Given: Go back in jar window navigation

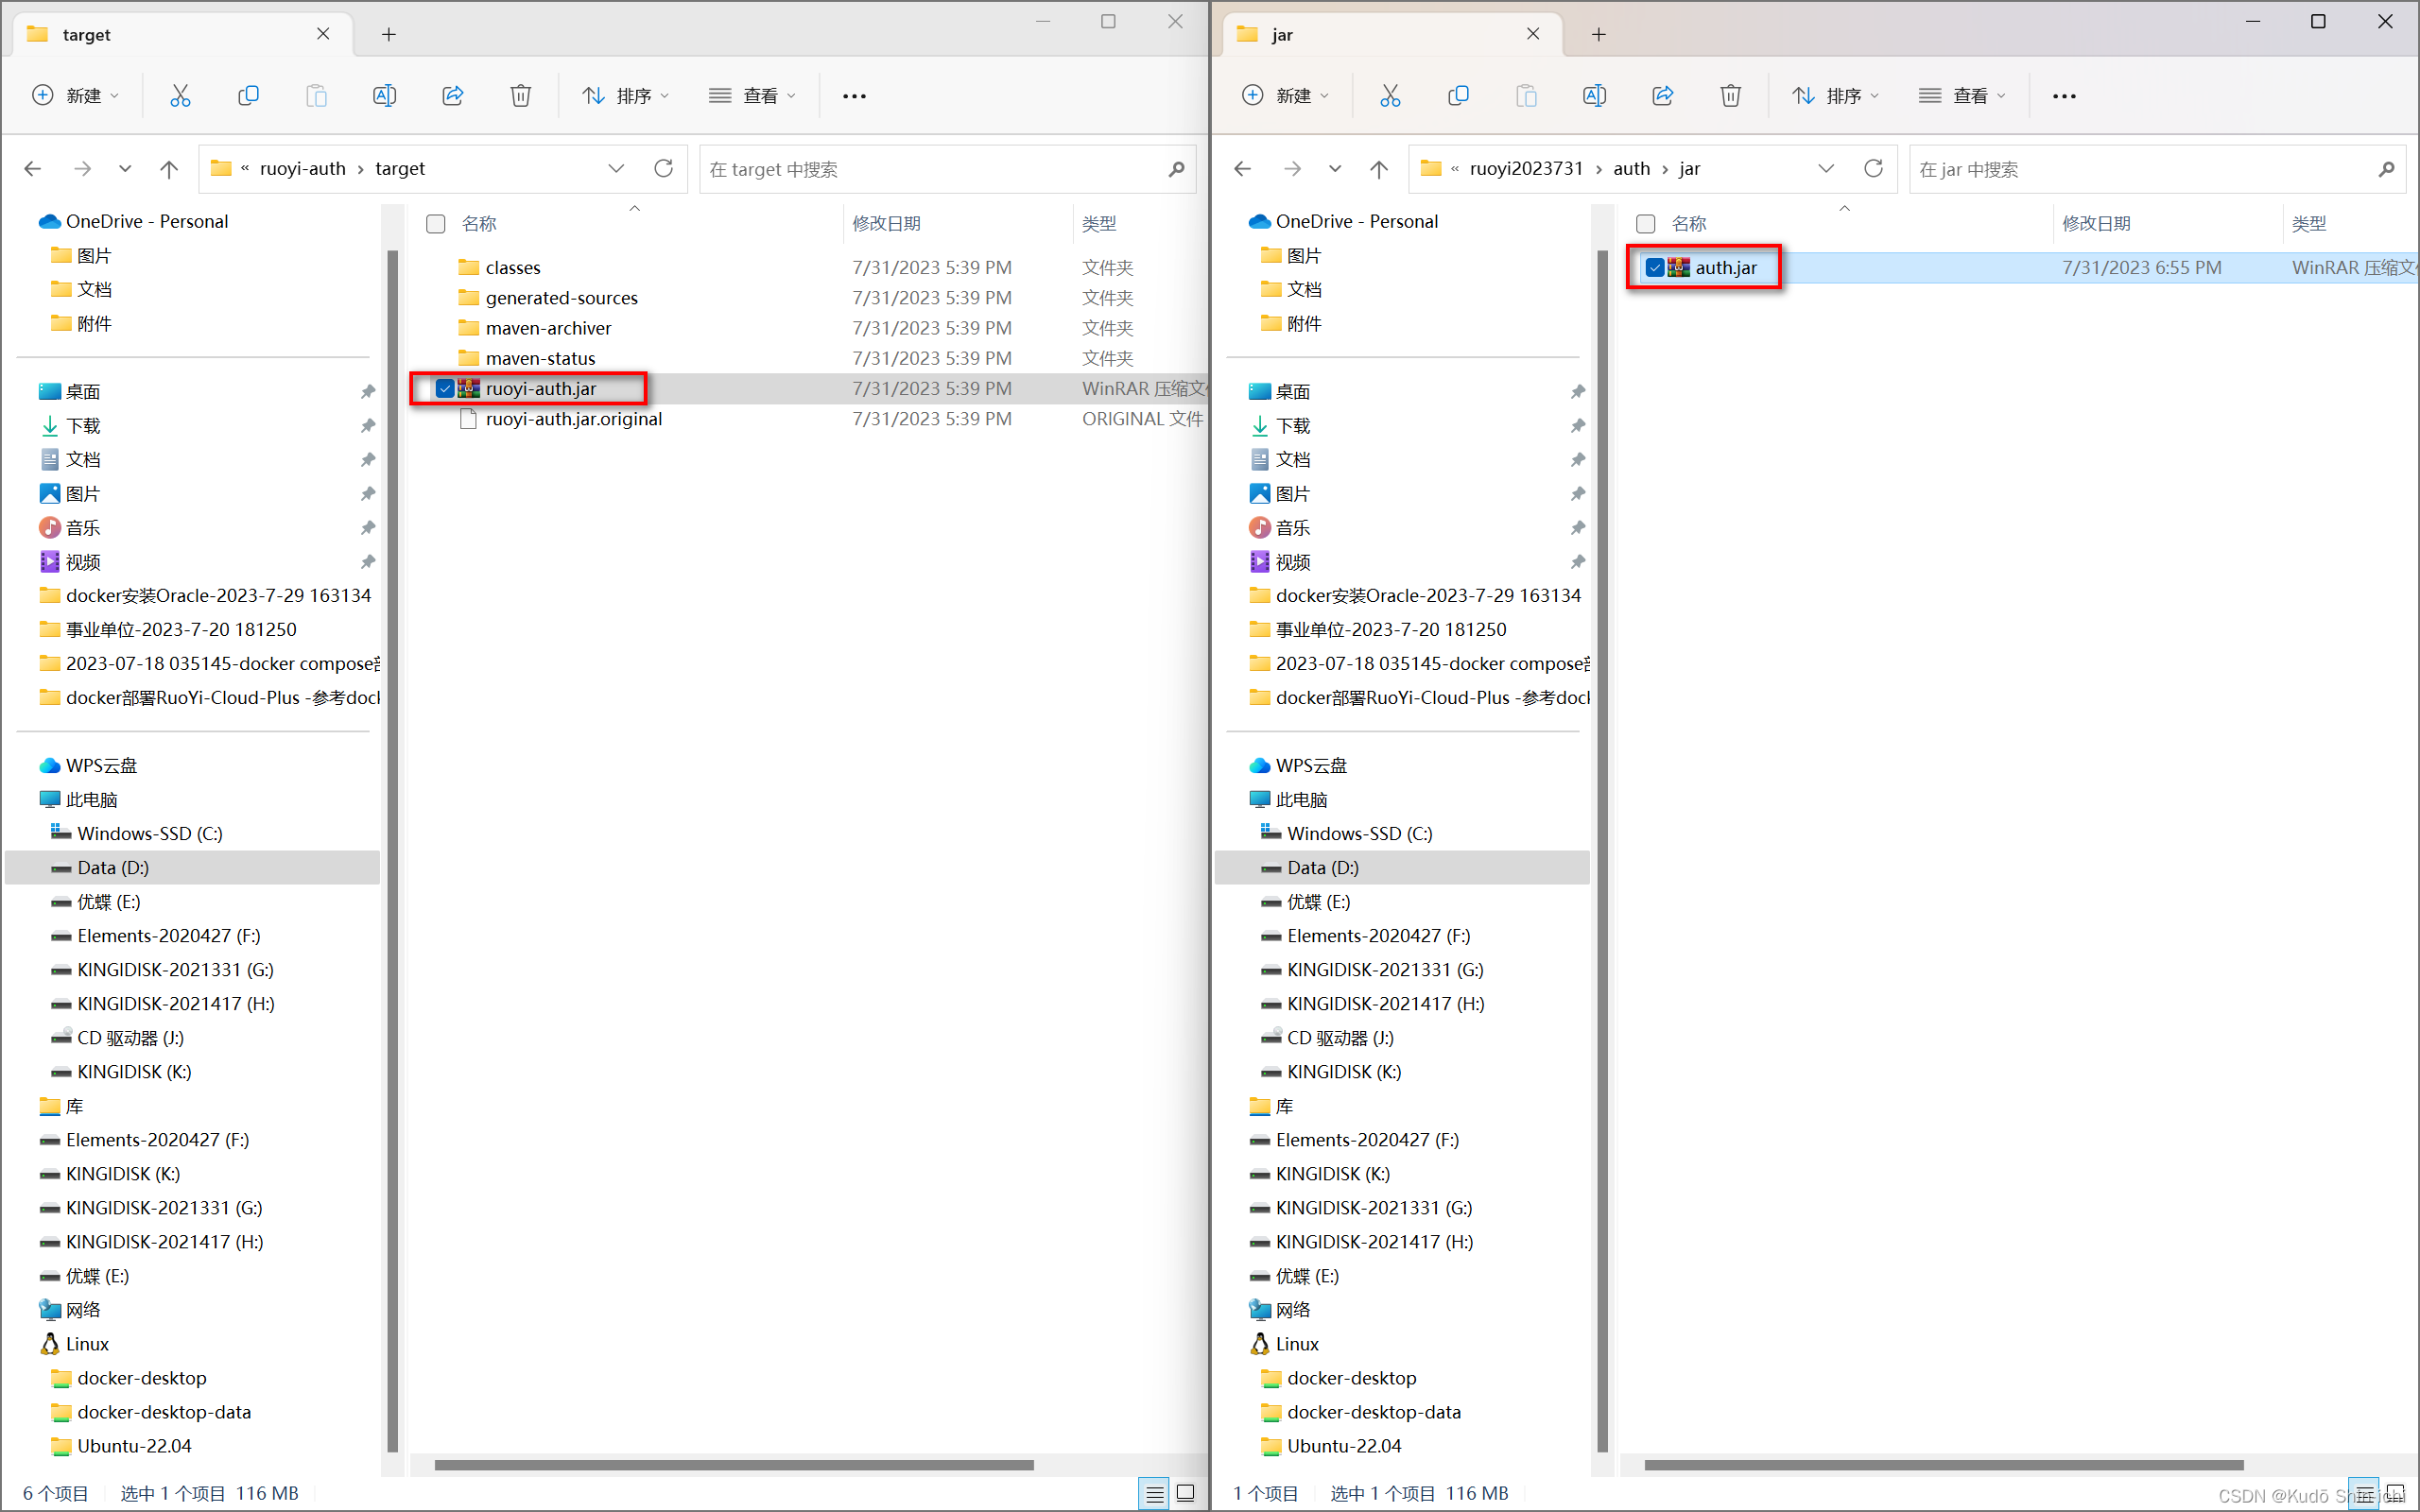Looking at the screenshot, I should (1243, 169).
